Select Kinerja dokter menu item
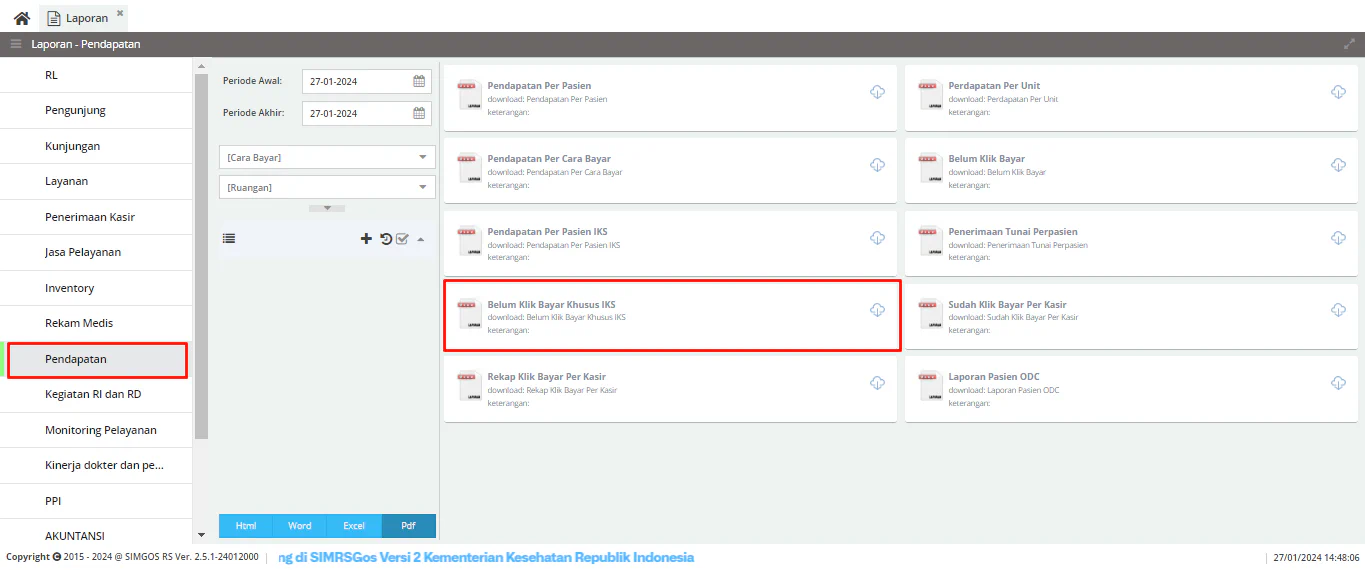This screenshot has height=570, width=1365. click(x=96, y=465)
